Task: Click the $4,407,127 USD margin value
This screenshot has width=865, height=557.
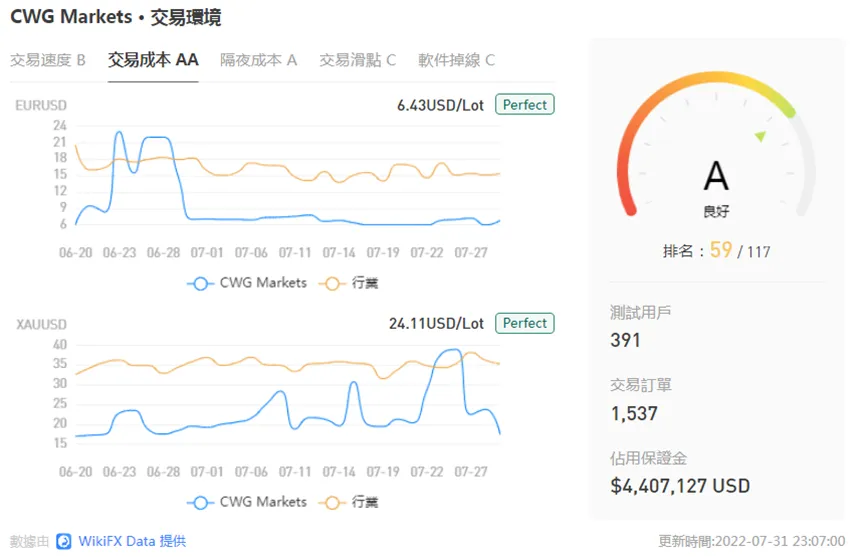Action: click(x=680, y=486)
